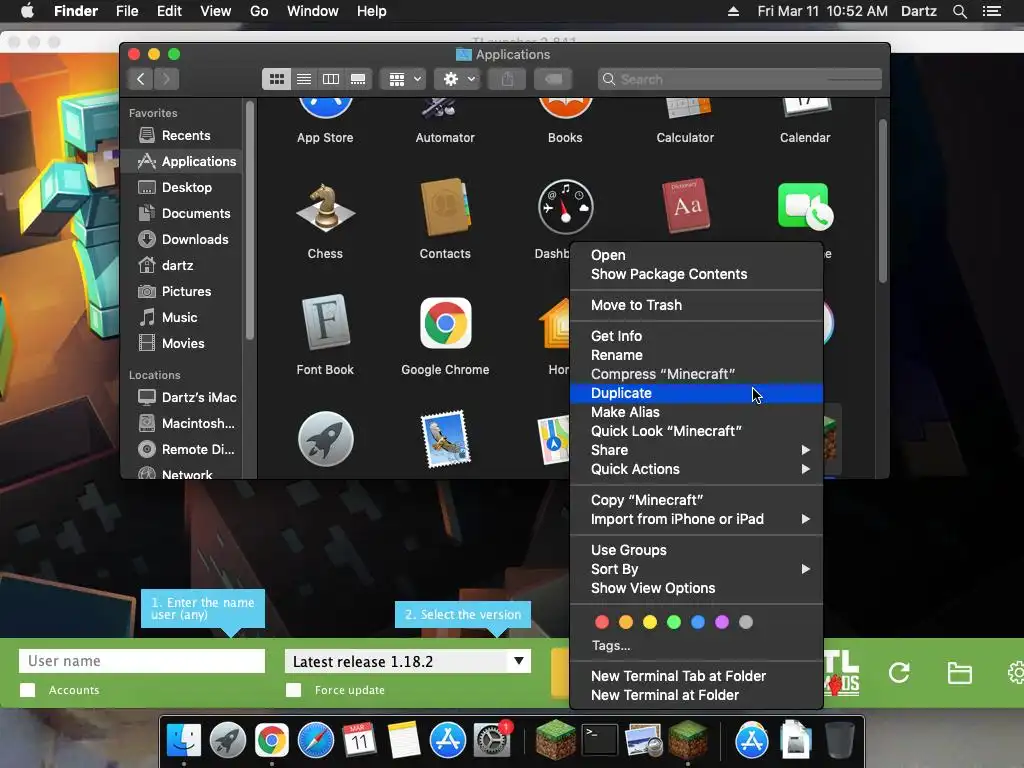This screenshot has height=768, width=1024.
Task: Open the Contacts app icon
Action: (445, 207)
